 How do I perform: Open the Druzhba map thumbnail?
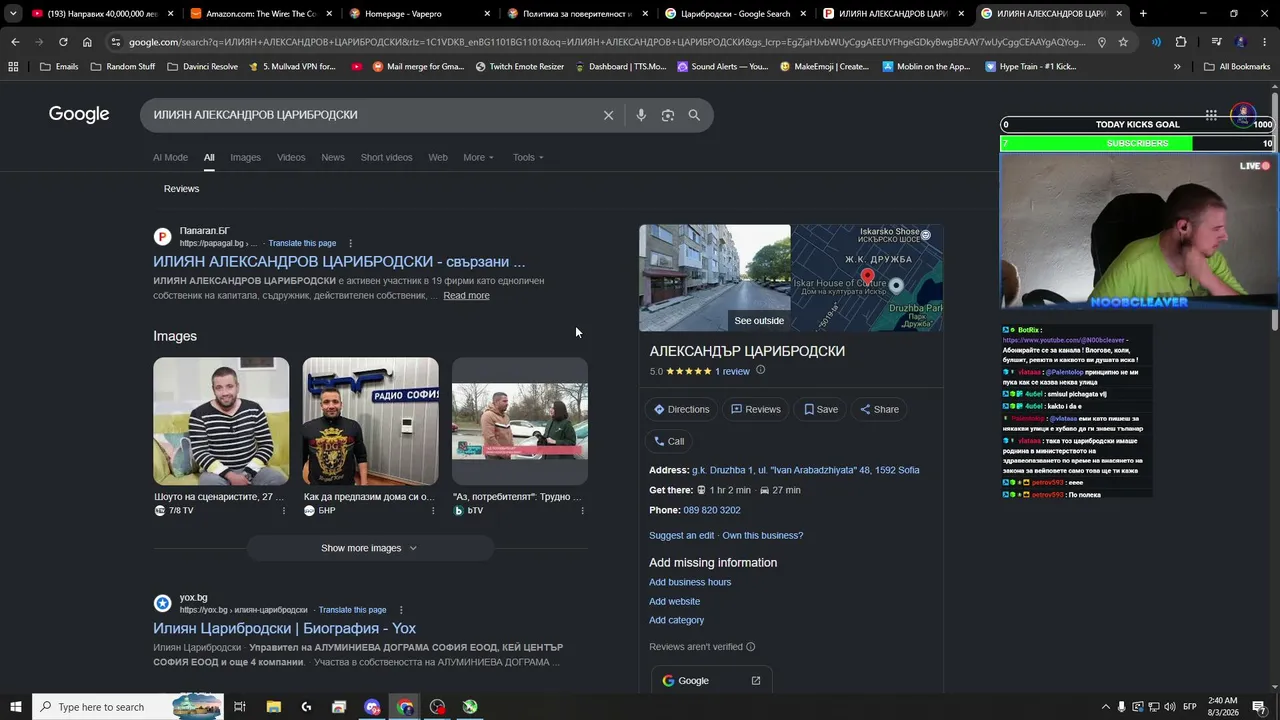[x=867, y=278]
